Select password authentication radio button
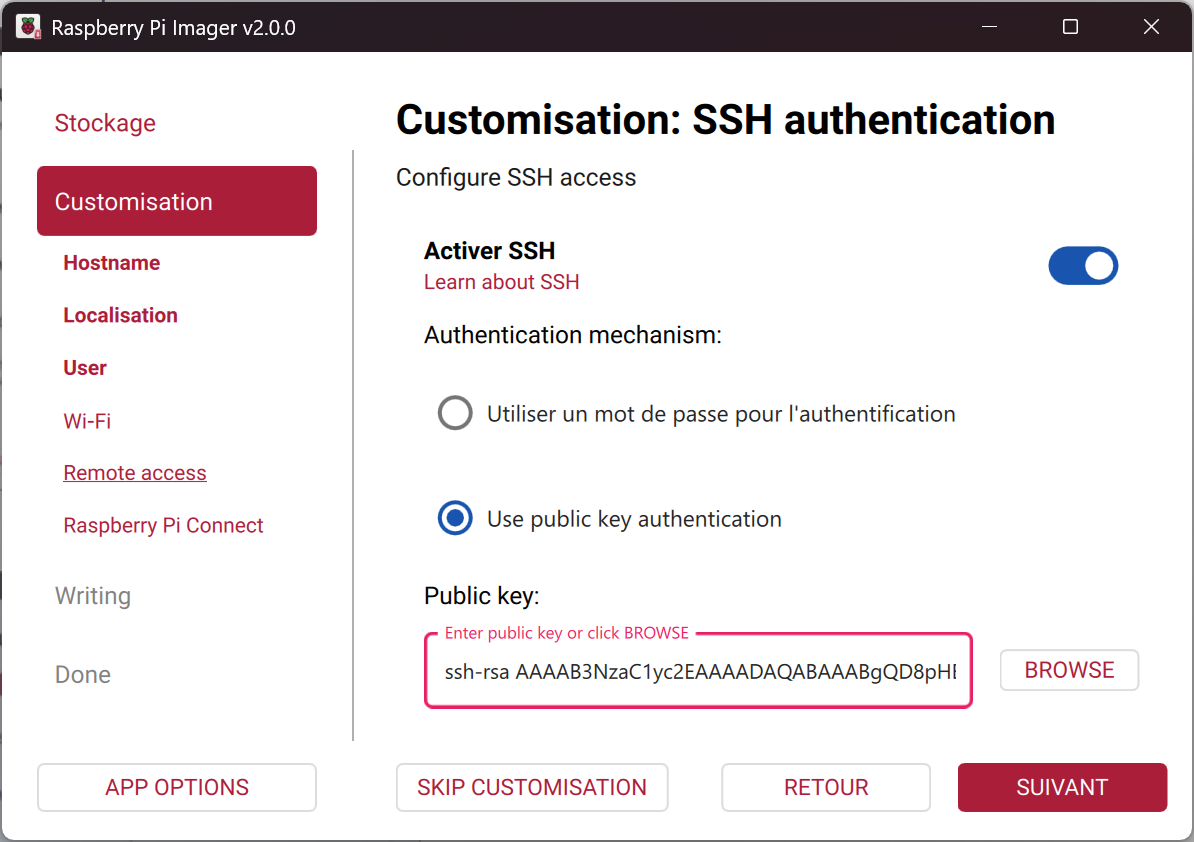Viewport: 1194px width, 842px height. click(x=455, y=414)
